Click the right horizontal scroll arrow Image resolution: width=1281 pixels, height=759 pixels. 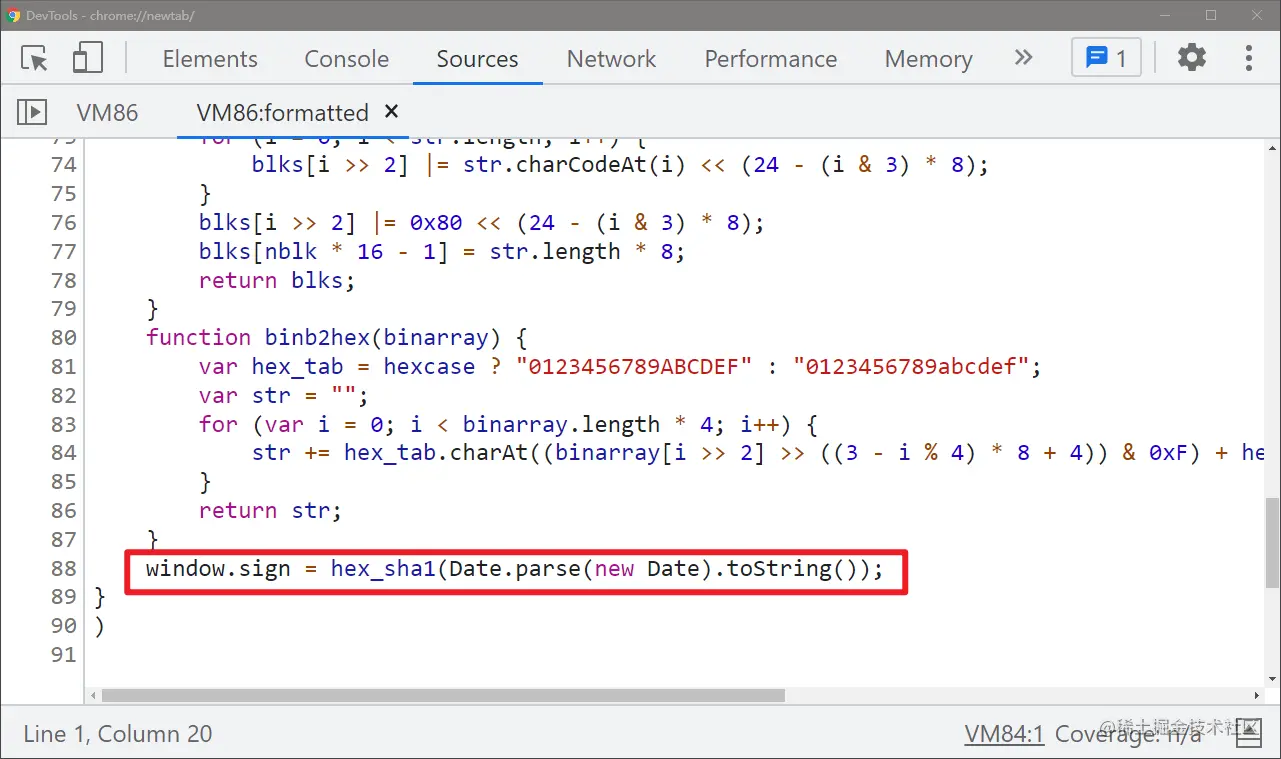click(x=1256, y=695)
